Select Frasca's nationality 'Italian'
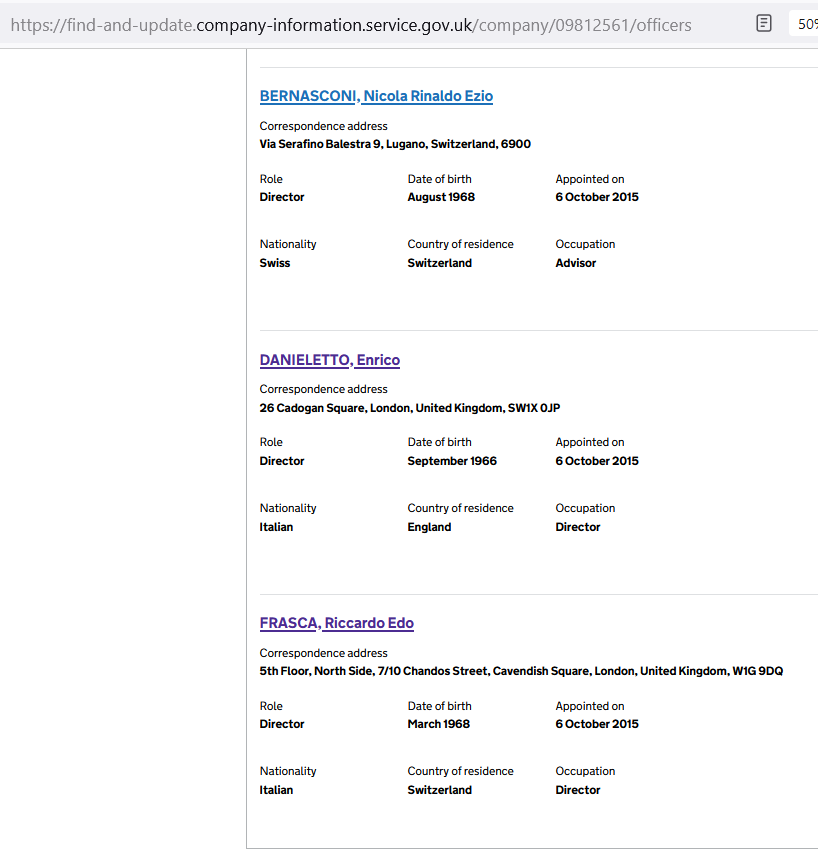The height and width of the screenshot is (850, 818). (276, 790)
